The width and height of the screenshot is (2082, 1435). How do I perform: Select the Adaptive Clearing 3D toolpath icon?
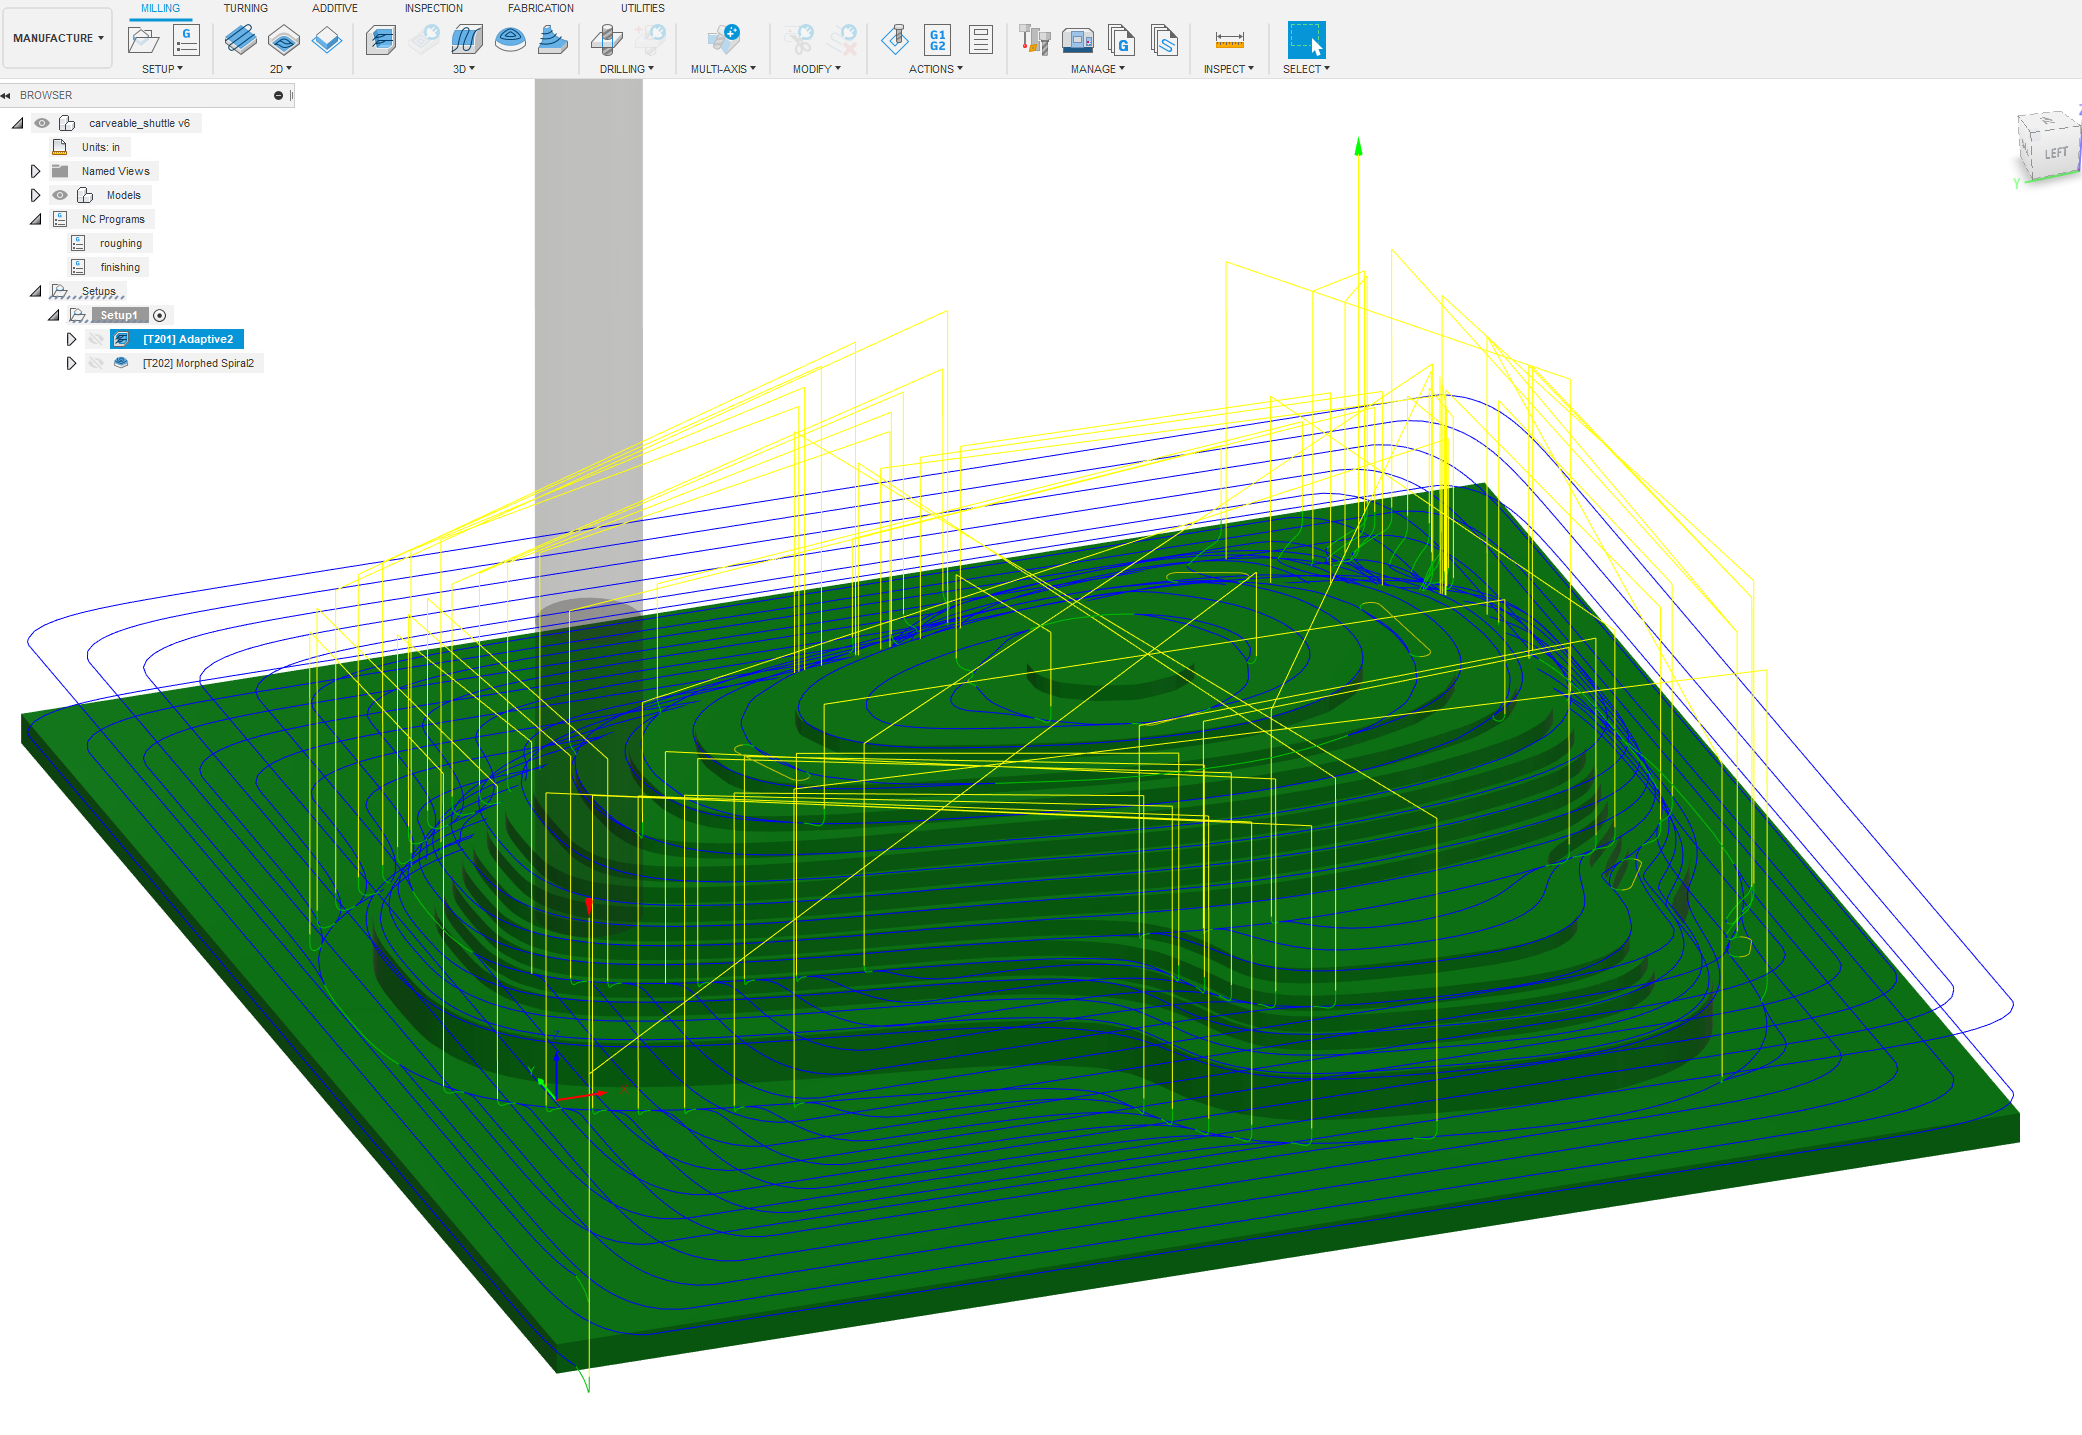(381, 41)
